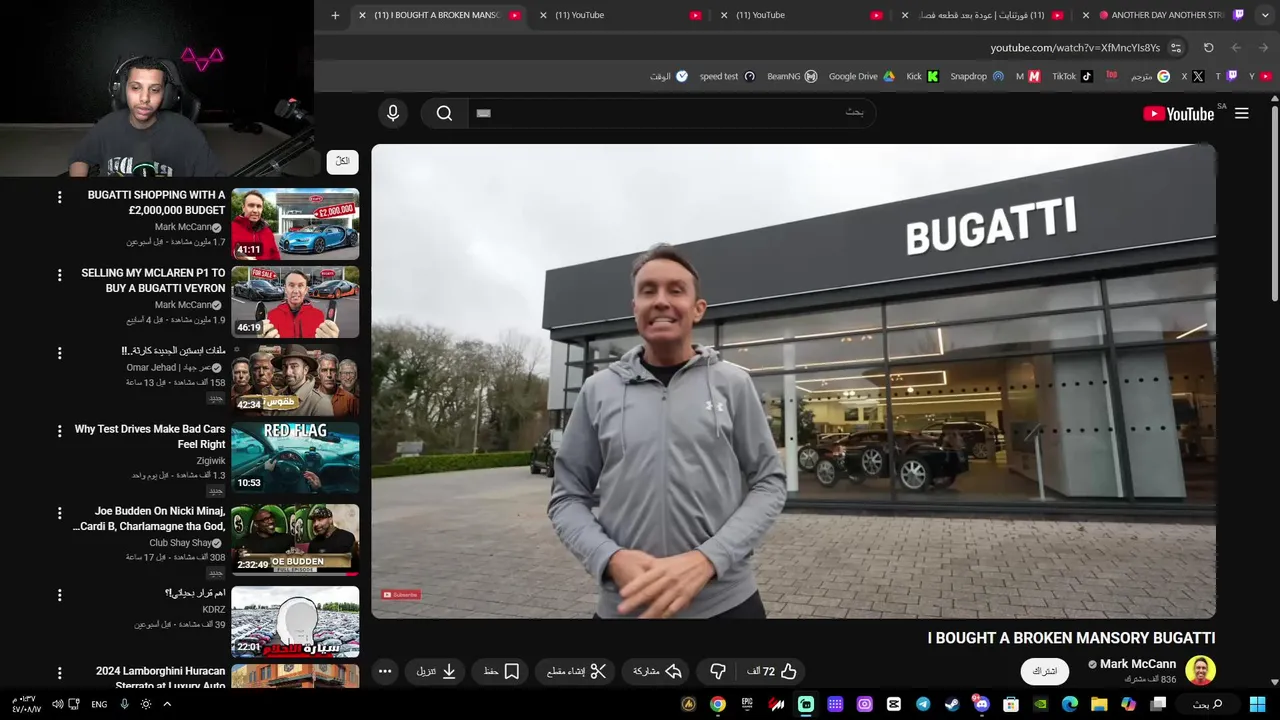Open options for Bugatti Shopping video
This screenshot has height=720, width=1280.
point(59,197)
